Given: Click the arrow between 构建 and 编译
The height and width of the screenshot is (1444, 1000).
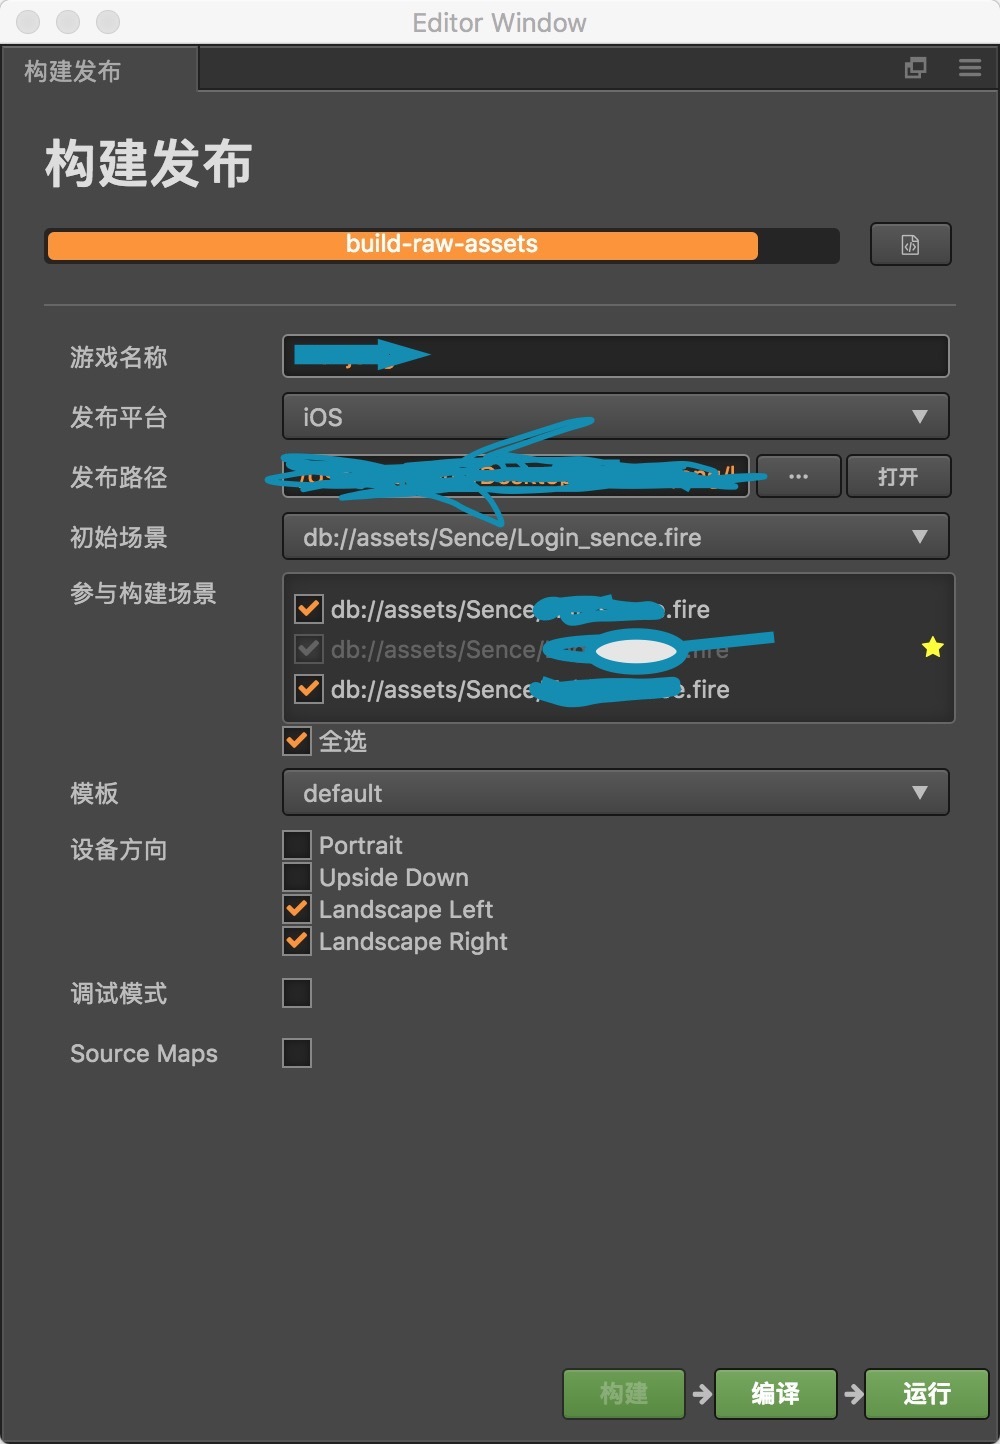Looking at the screenshot, I should coord(702,1393).
